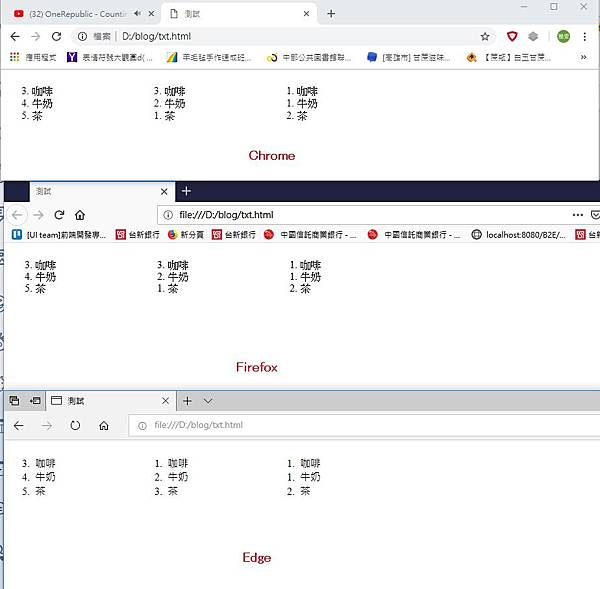Click Edge's back arrow button
Viewport: 600px width, 589px height.
point(18,425)
